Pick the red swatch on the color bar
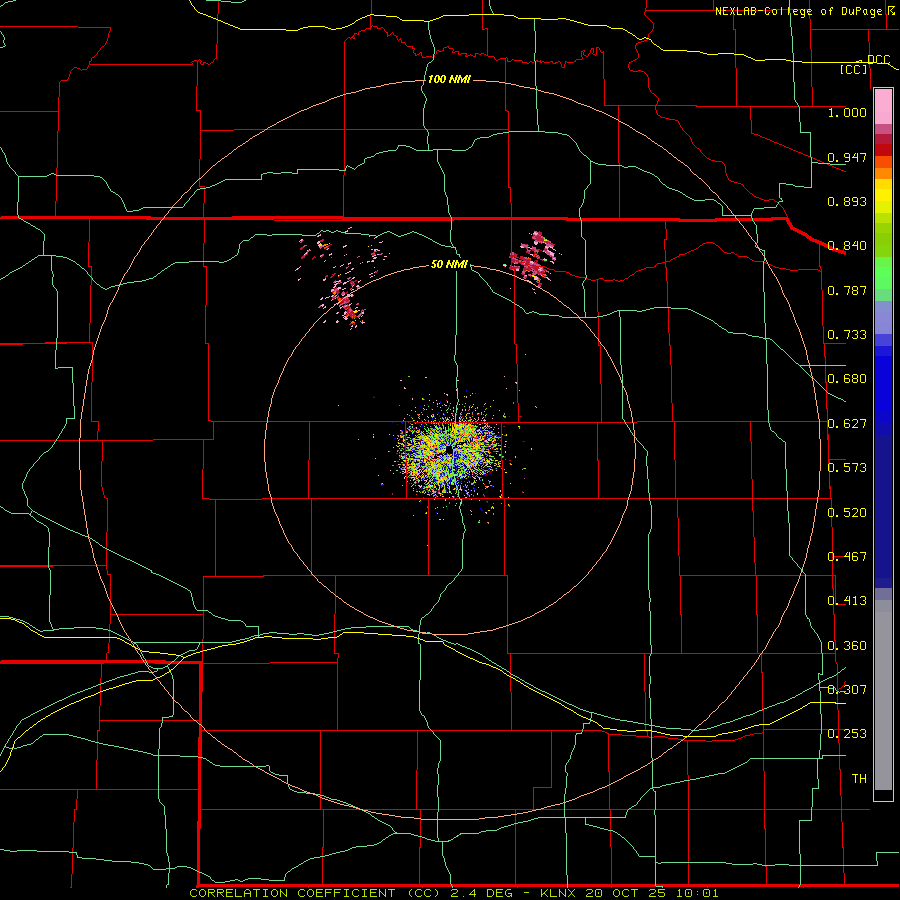900x900 pixels. pos(883,150)
